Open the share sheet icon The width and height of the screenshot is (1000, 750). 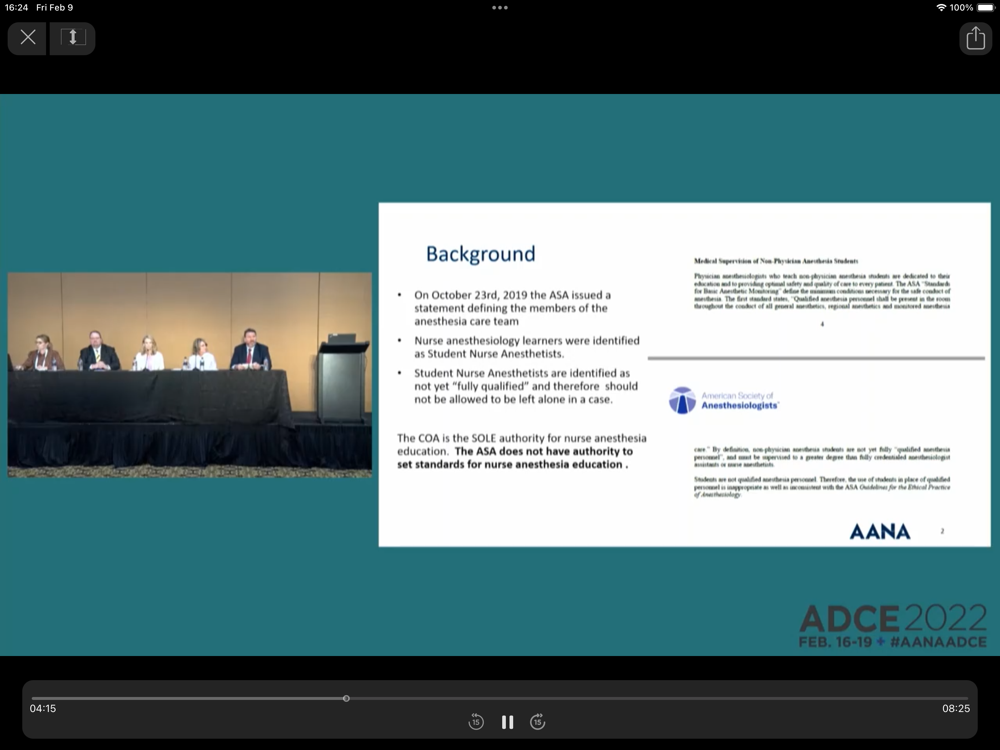(x=975, y=38)
